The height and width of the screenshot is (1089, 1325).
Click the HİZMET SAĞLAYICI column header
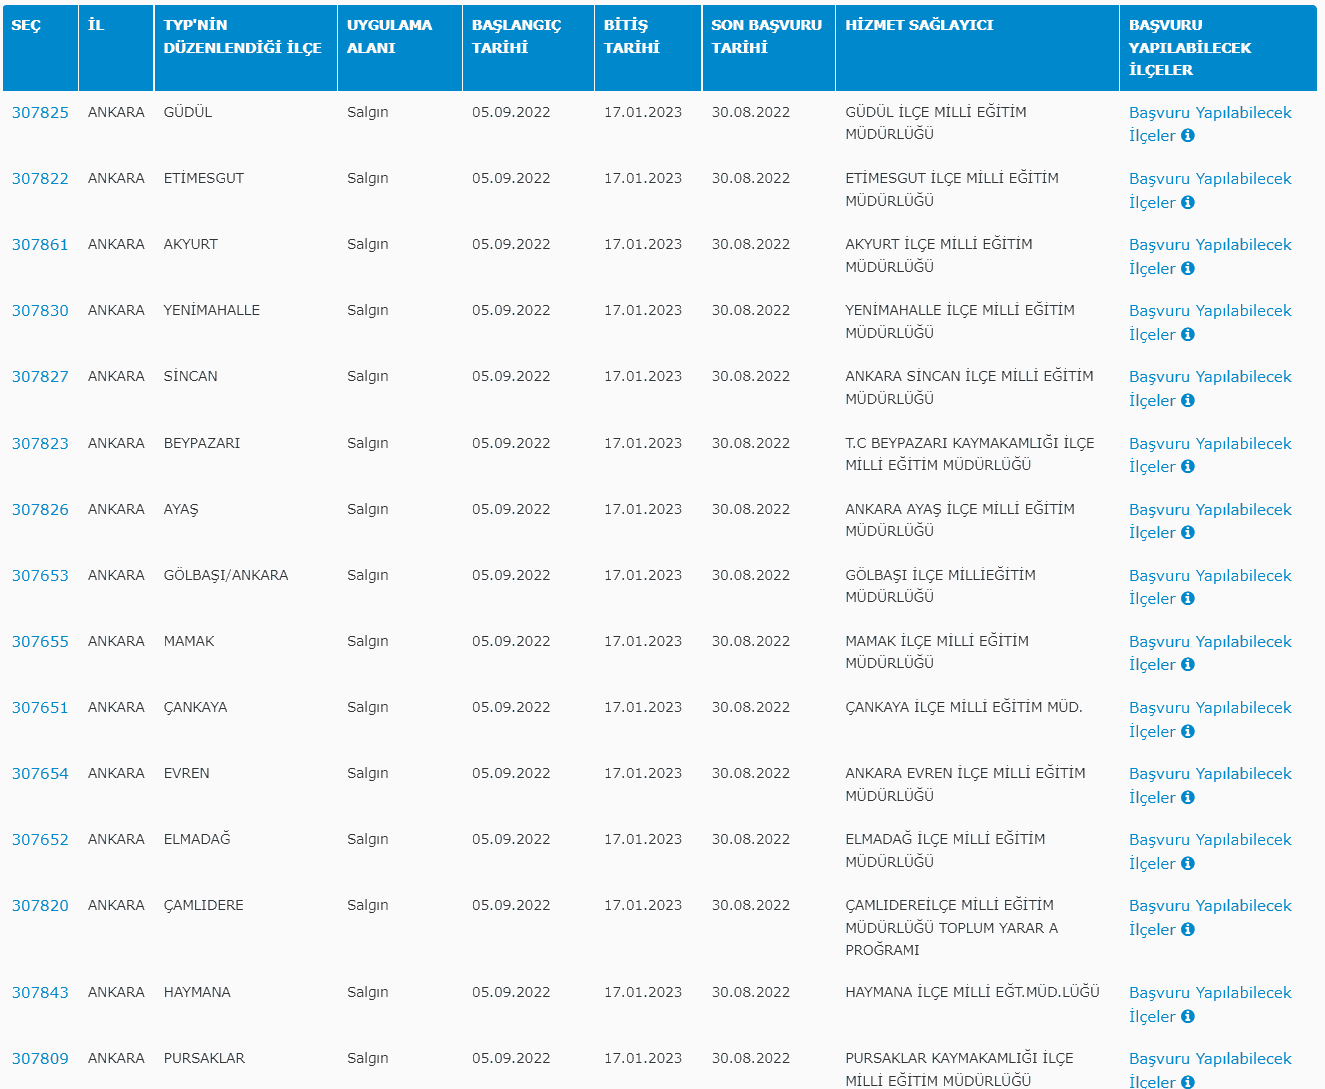click(919, 25)
